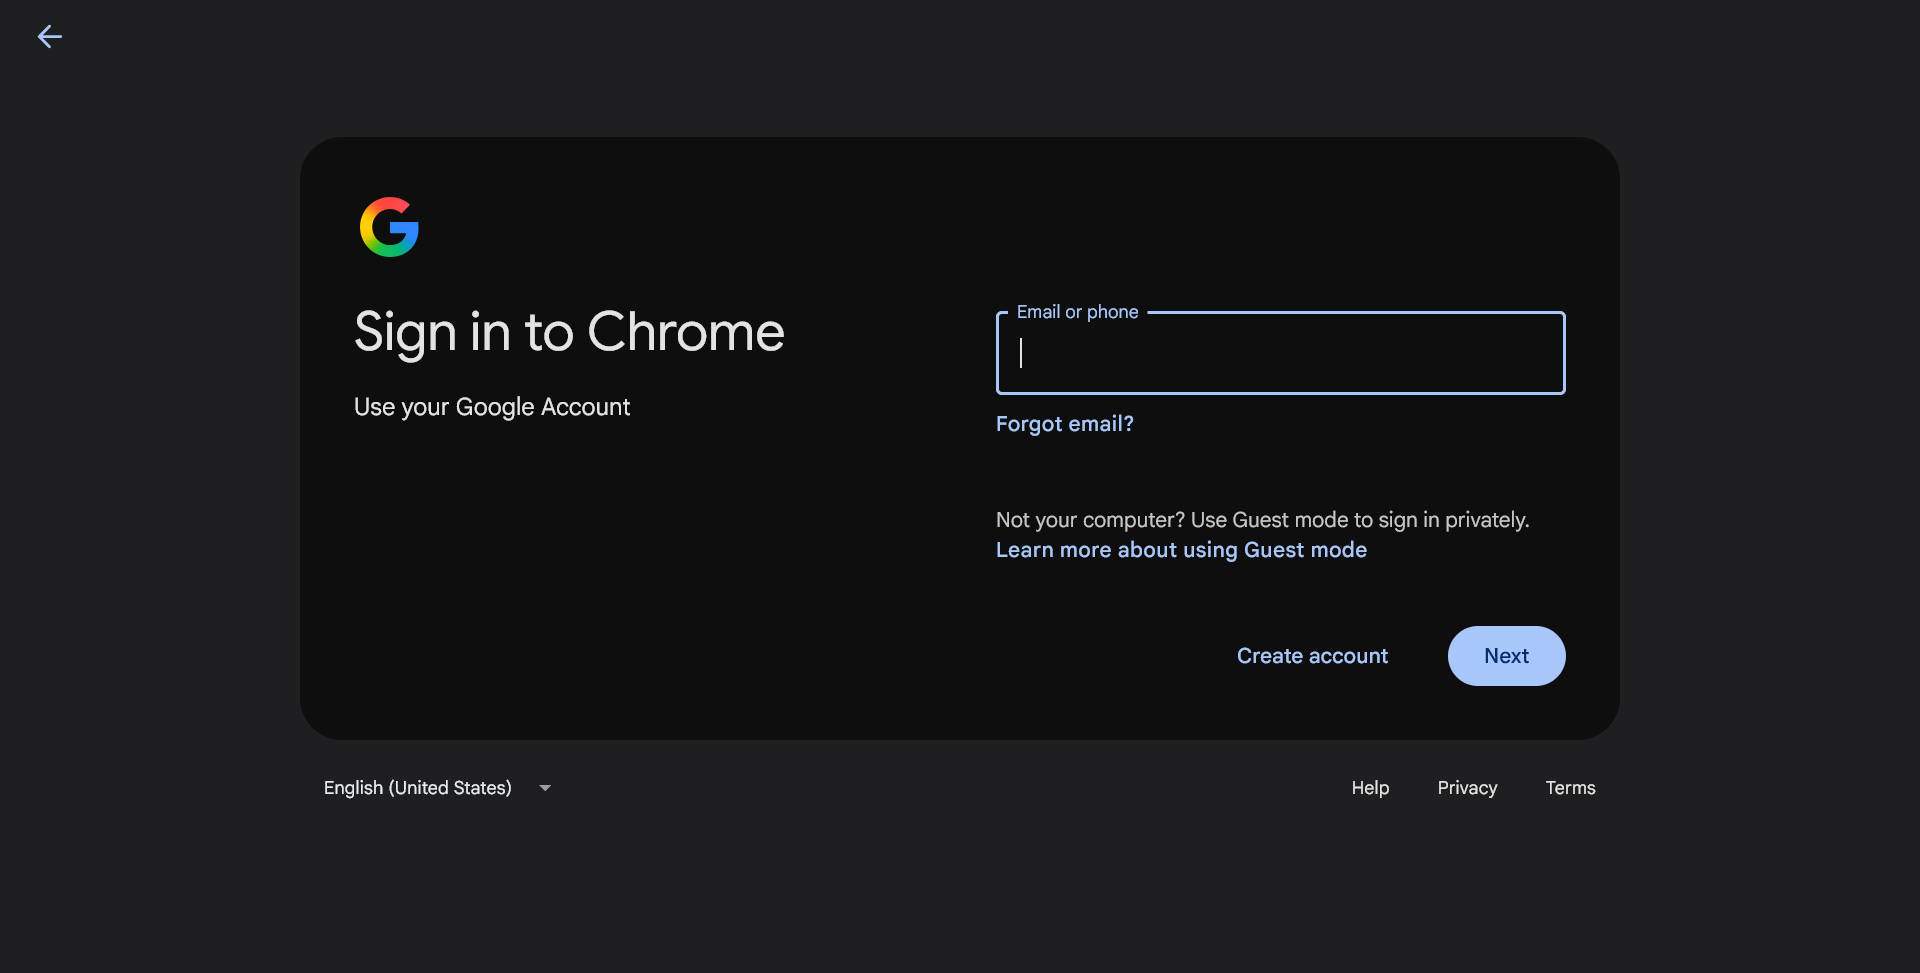Open the English (United States) language dropdown

point(438,788)
